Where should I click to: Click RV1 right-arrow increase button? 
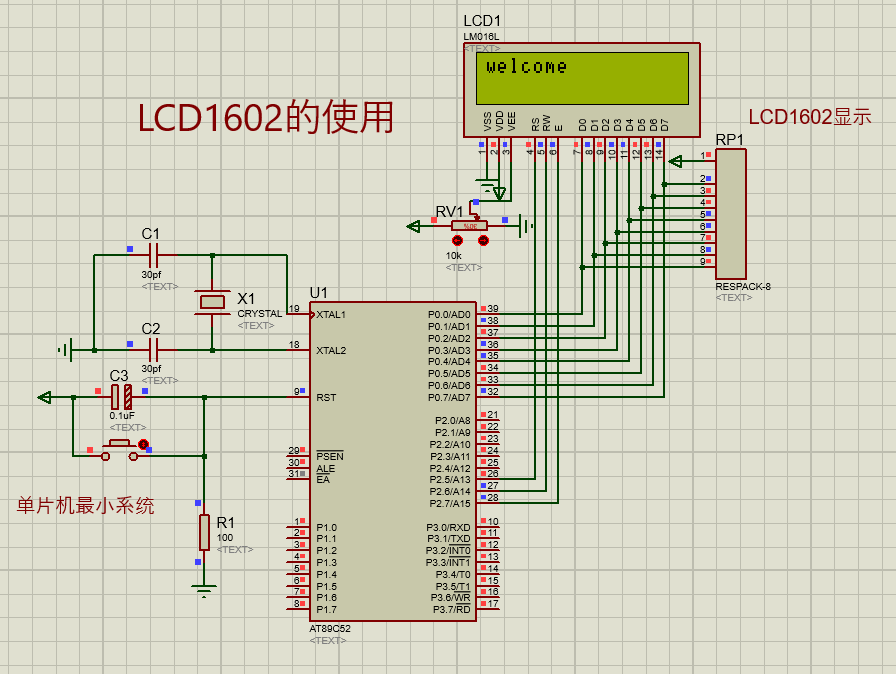coord(483,240)
